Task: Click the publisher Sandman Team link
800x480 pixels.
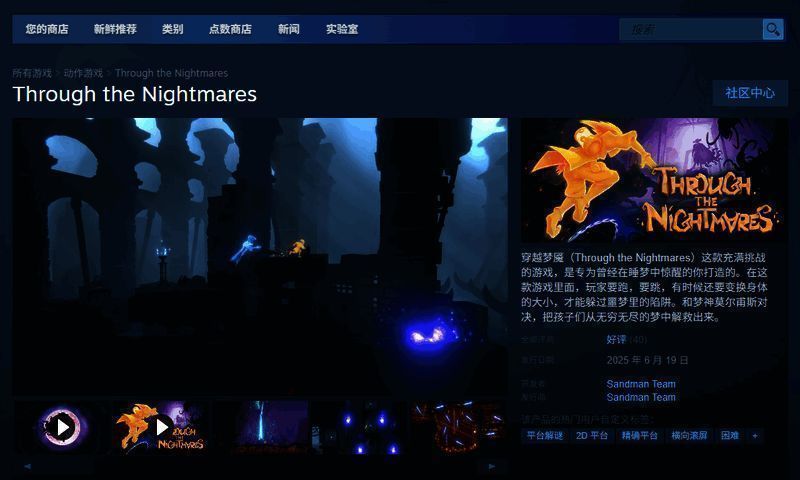Action: [x=641, y=397]
